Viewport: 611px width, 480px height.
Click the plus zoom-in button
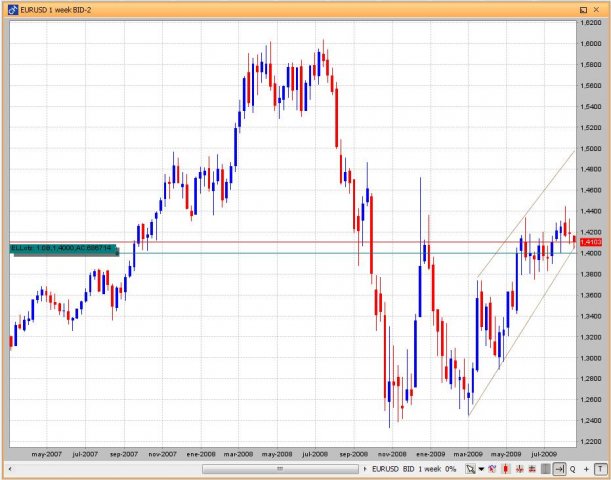586,469
